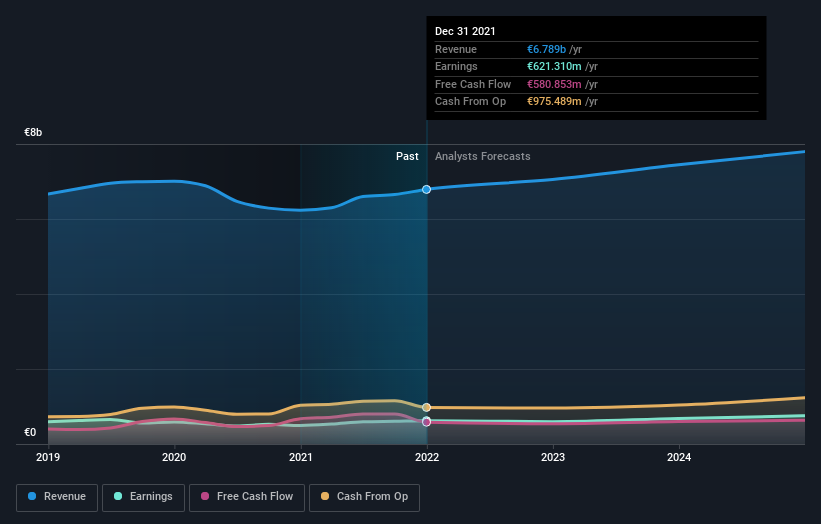Toggle the Free Cash Flow legend button
This screenshot has height=524, width=821.
(x=247, y=497)
